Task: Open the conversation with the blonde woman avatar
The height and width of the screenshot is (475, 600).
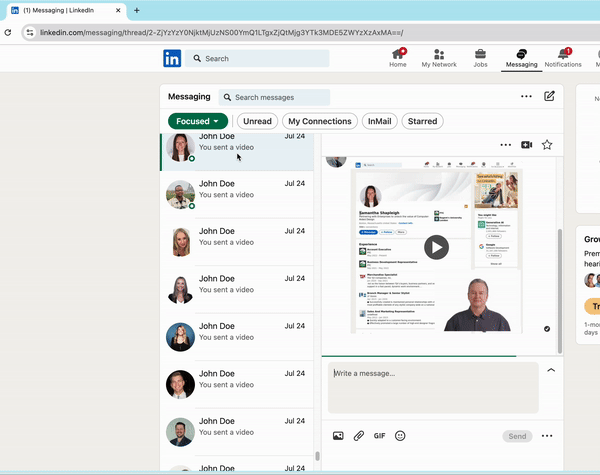Action: point(236,242)
